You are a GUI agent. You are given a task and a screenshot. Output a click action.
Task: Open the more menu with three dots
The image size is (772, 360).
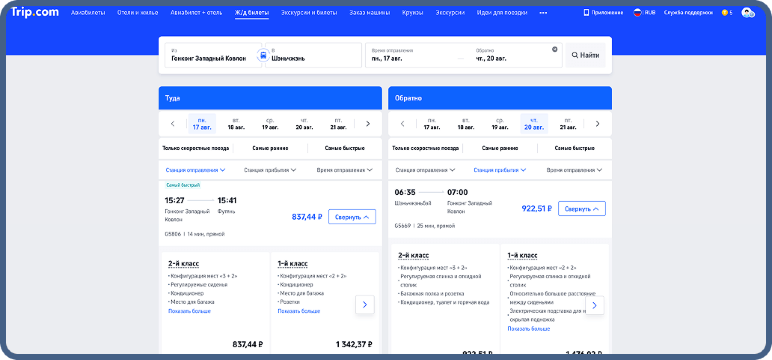point(543,13)
